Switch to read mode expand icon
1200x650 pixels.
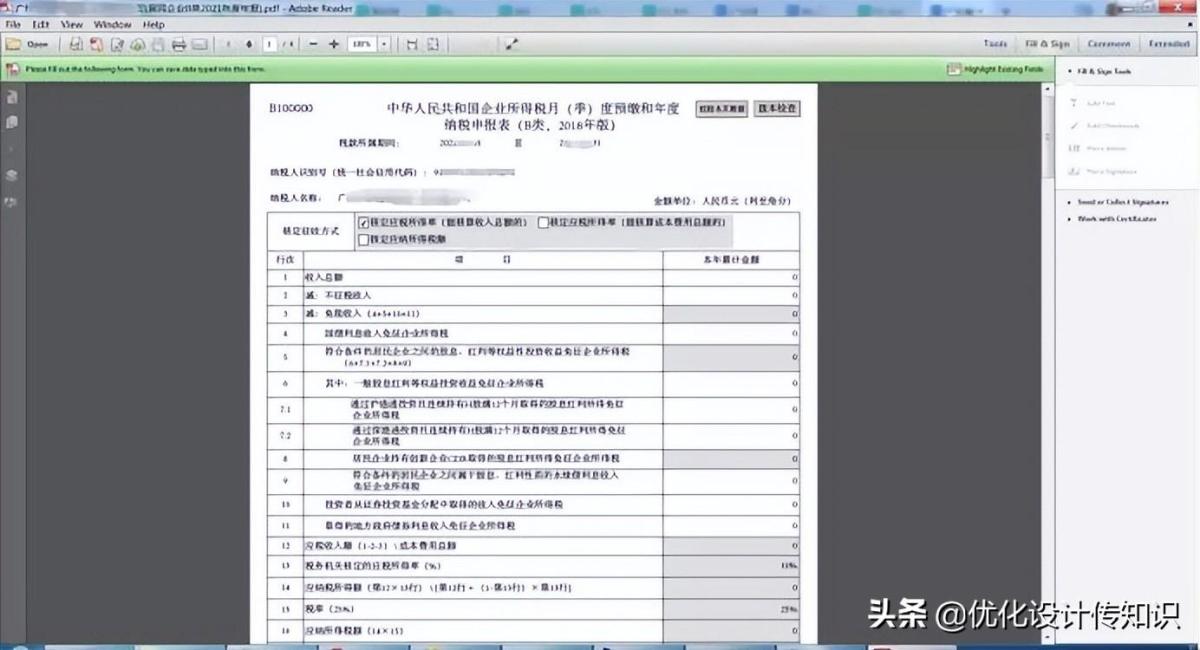[512, 44]
